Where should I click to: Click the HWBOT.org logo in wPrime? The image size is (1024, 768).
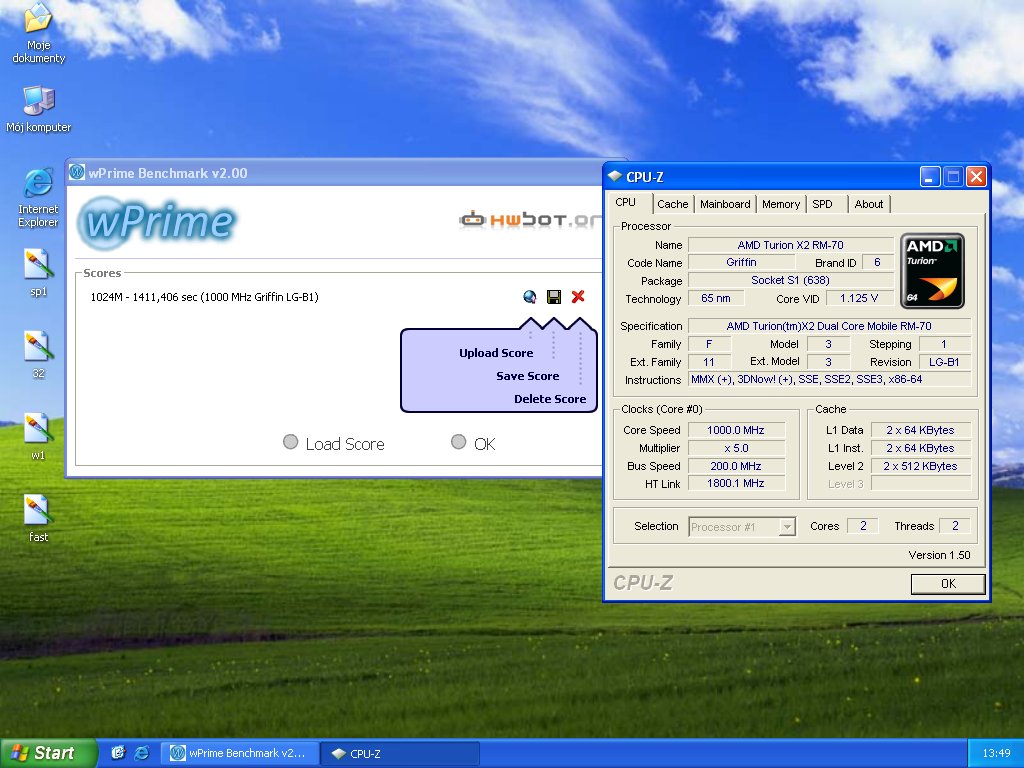530,220
